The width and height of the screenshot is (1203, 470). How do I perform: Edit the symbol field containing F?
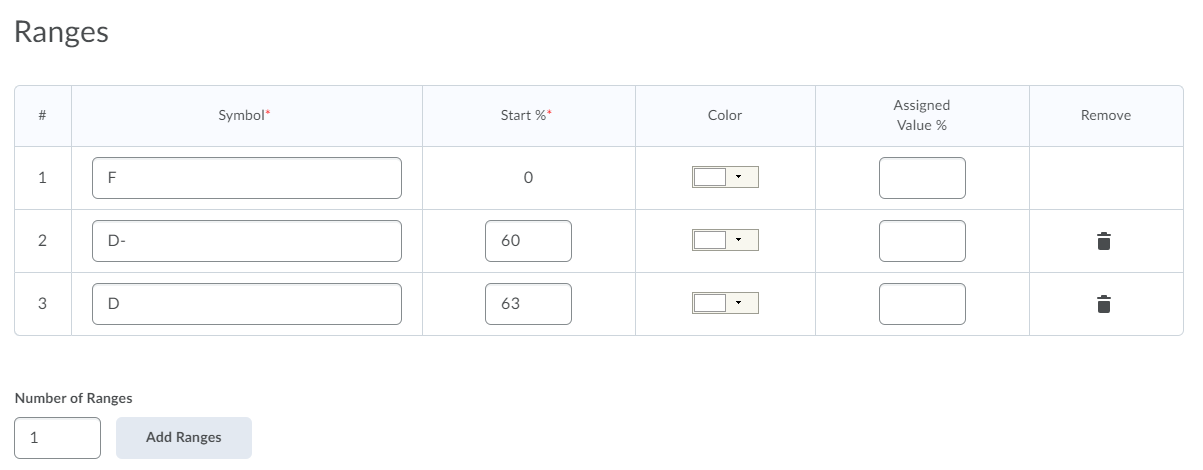[x=246, y=178]
